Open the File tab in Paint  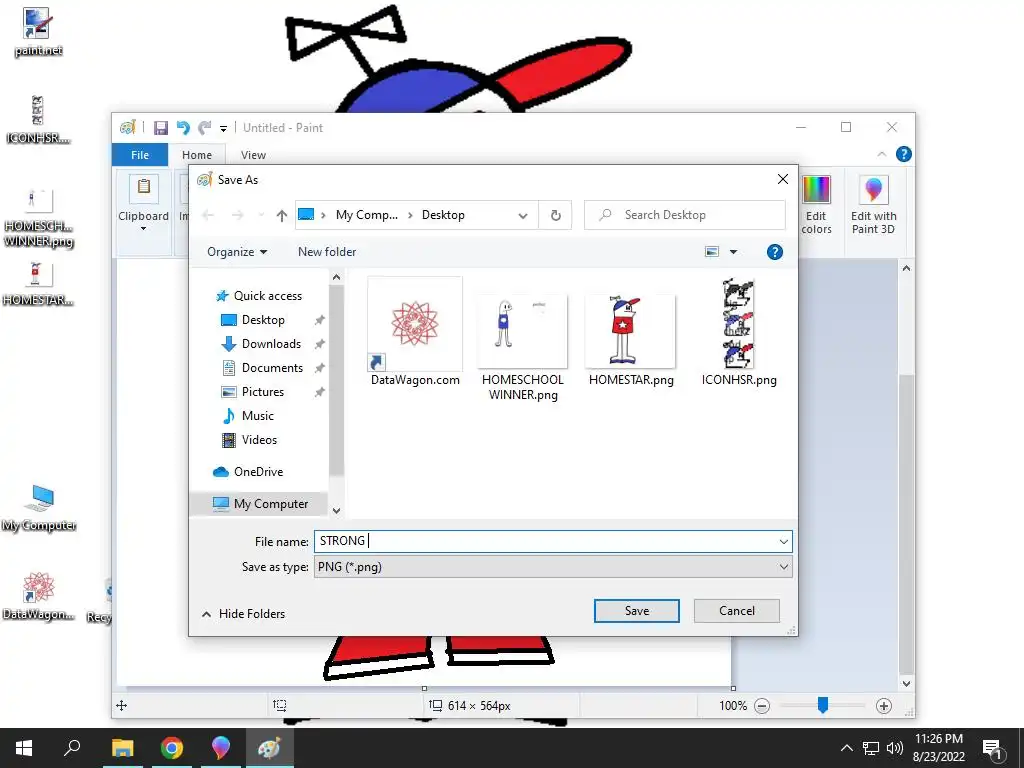pos(140,155)
